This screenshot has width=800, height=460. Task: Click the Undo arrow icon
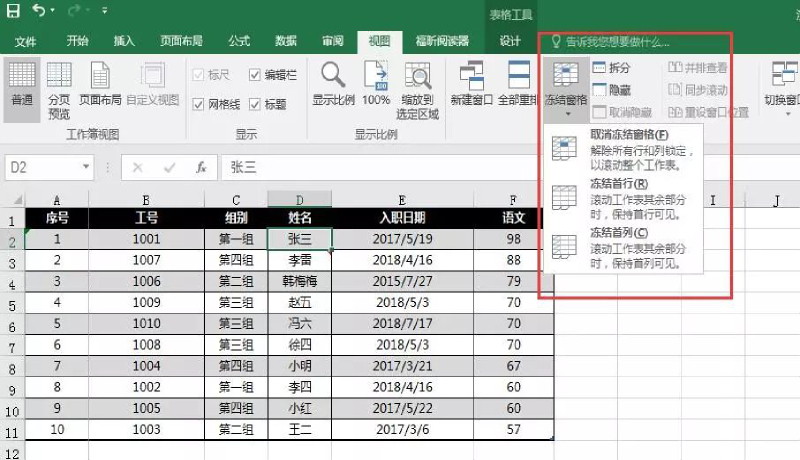[x=38, y=12]
